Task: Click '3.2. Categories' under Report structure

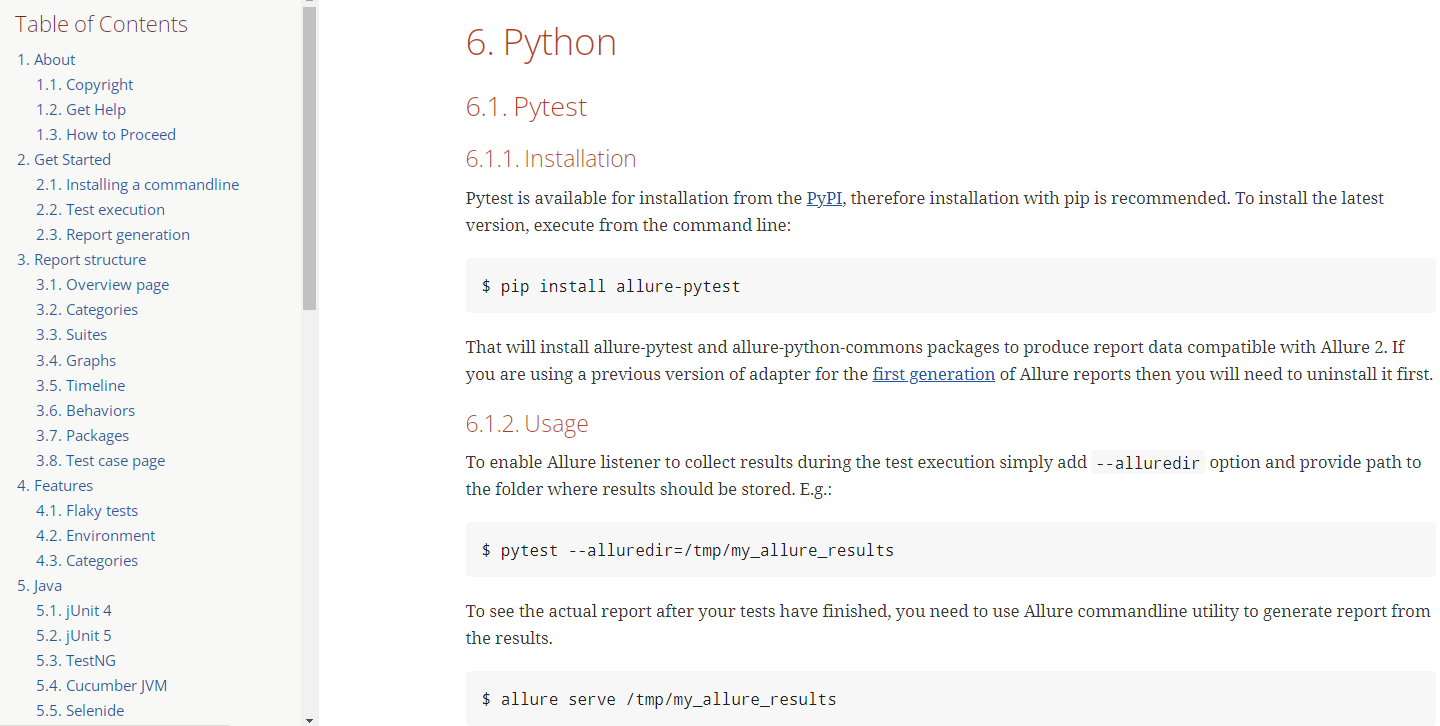Action: tap(87, 309)
